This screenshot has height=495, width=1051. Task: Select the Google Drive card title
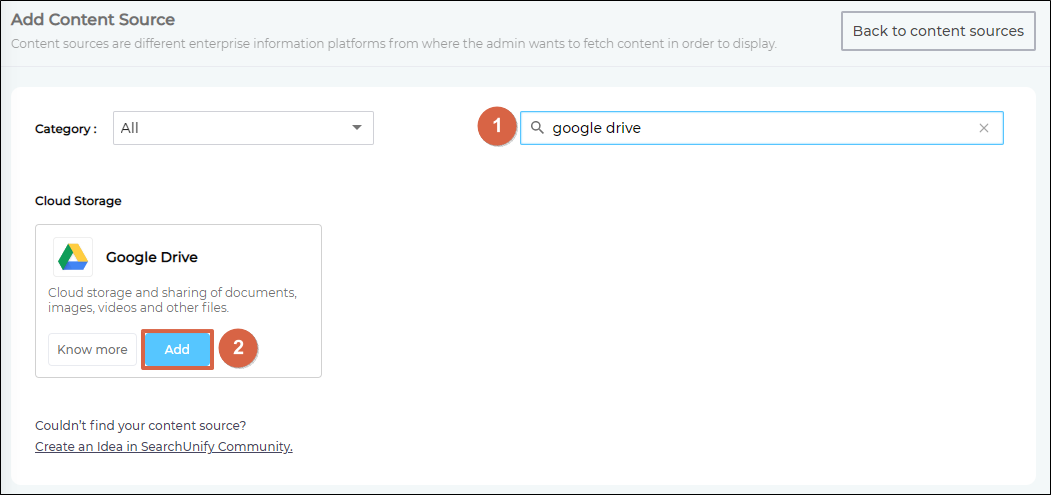click(152, 257)
